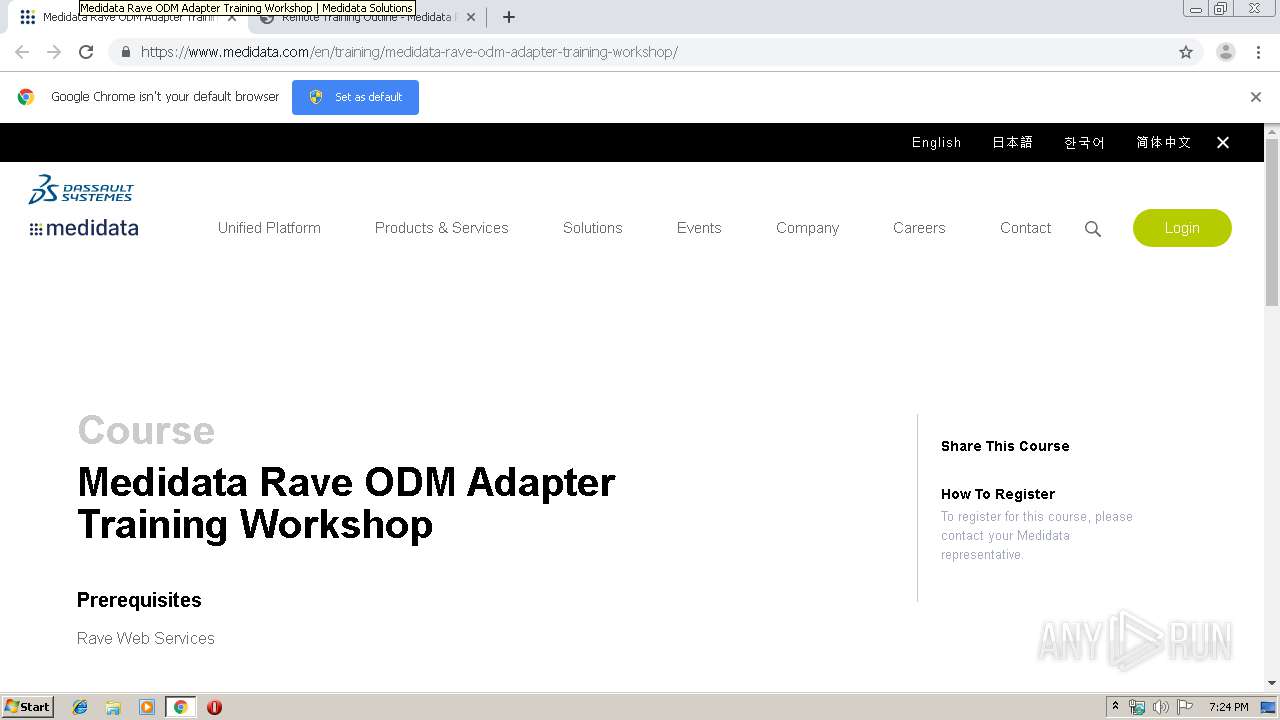
Task: Click the scrollbar up arrow
Action: point(1272,131)
